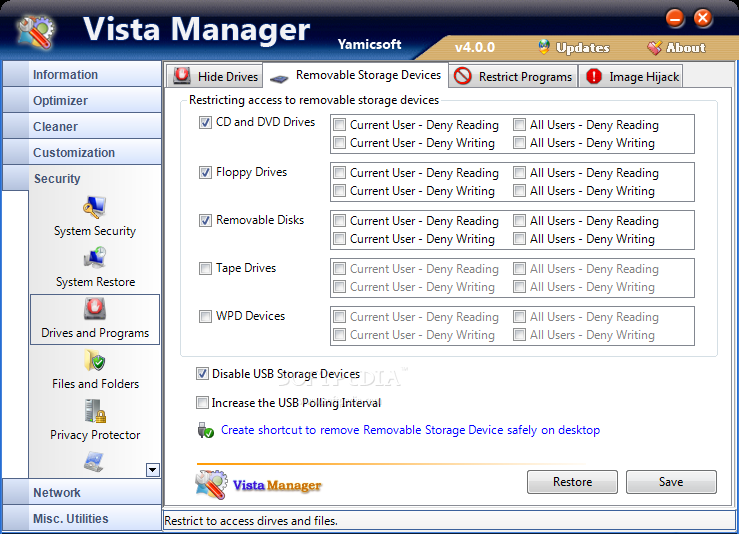Create shortcut to remove Removable Storage Device link

tap(410, 430)
